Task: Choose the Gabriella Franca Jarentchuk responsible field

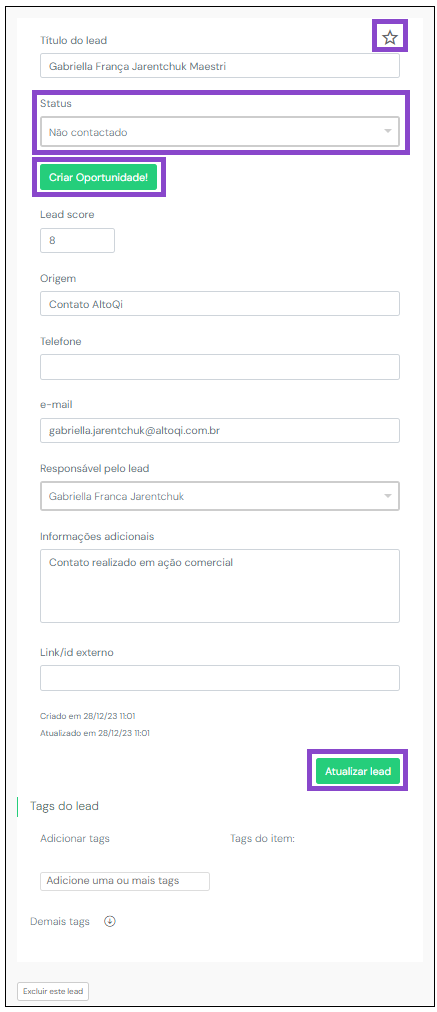Action: pos(219,496)
